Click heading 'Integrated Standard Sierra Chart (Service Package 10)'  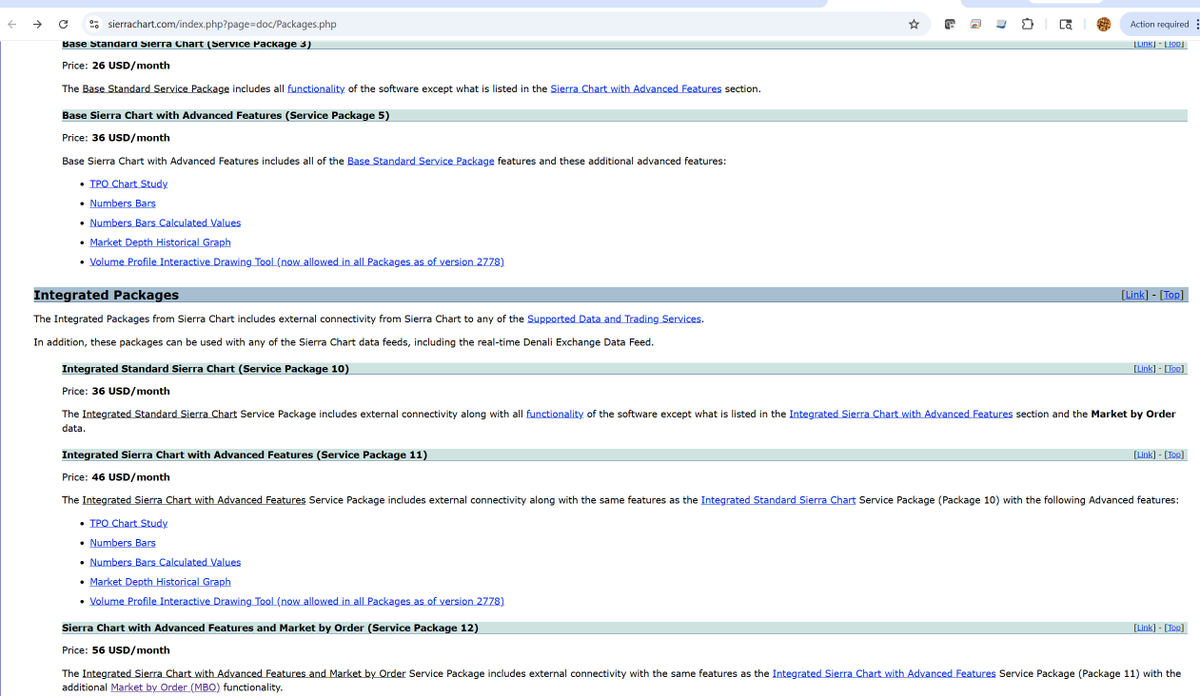[206, 369]
